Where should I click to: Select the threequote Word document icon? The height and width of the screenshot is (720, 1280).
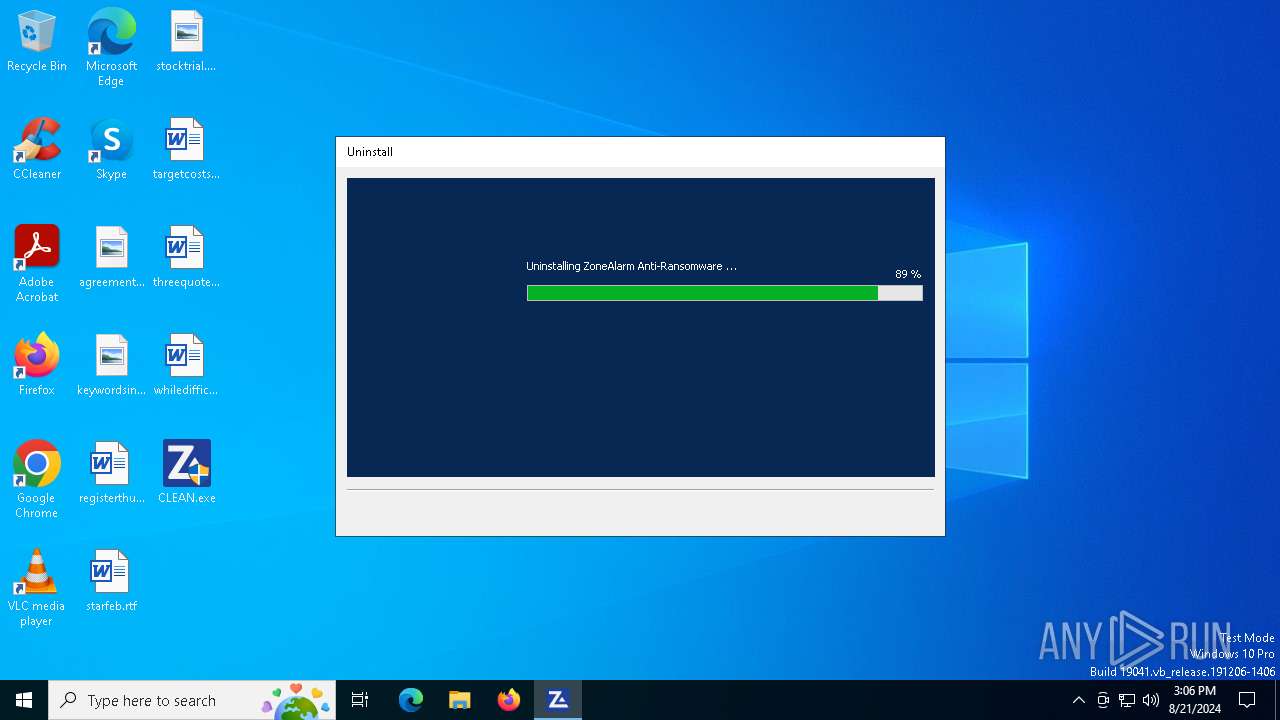tap(186, 258)
